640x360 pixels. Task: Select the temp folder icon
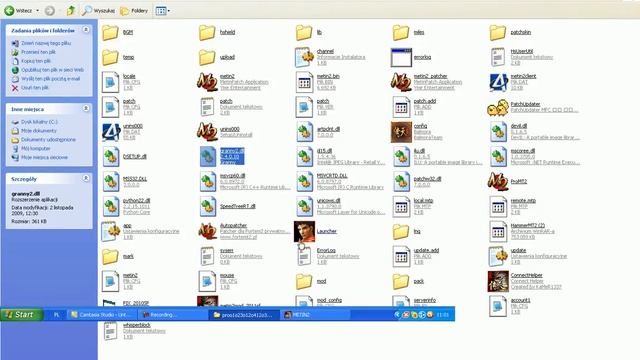pos(110,57)
